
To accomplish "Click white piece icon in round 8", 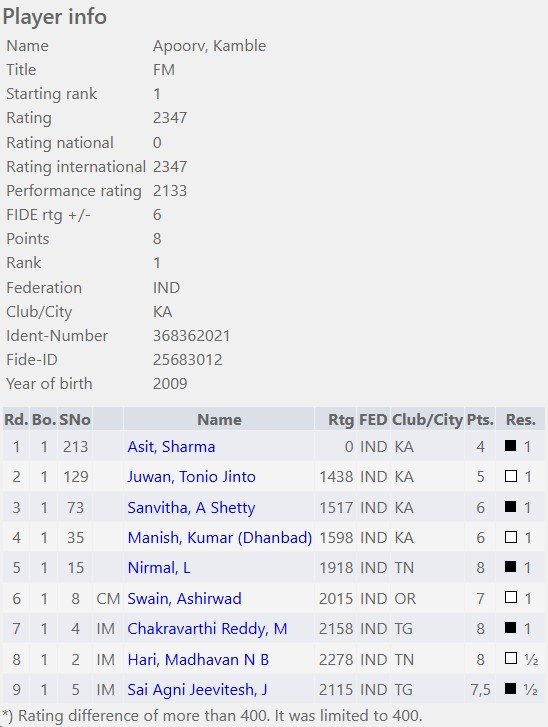I will click(x=510, y=658).
